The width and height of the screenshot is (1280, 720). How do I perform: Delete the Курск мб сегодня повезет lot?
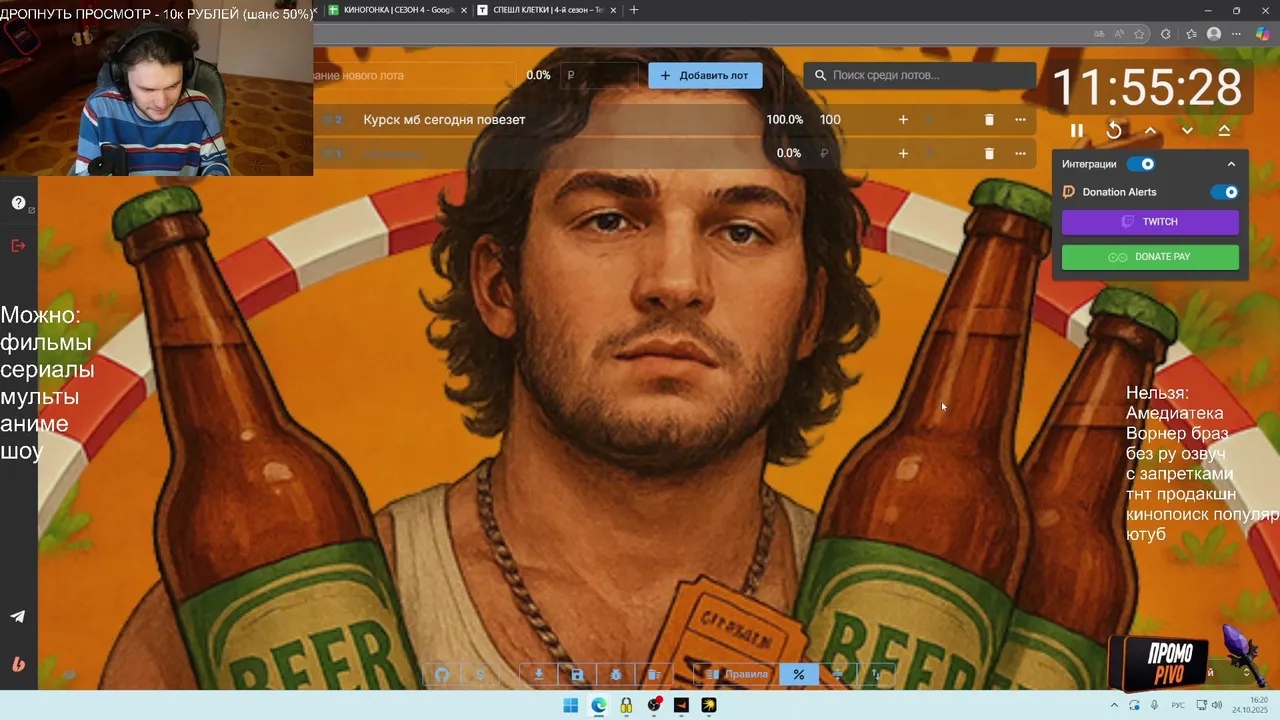coord(989,119)
